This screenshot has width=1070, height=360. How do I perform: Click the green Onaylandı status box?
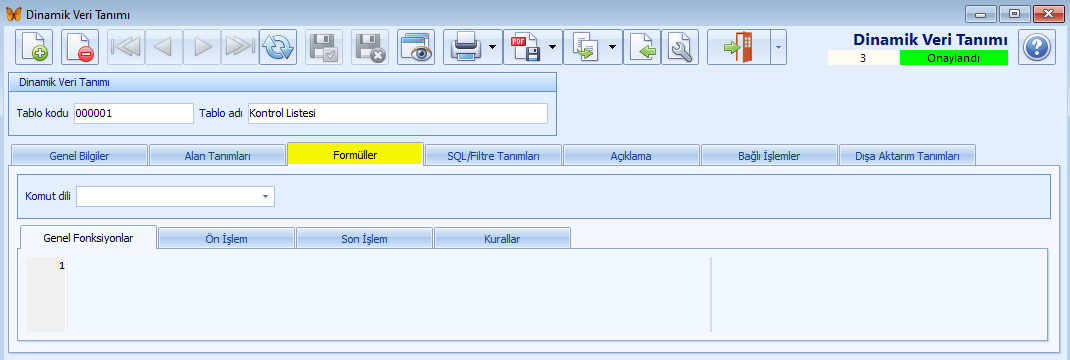[953, 58]
